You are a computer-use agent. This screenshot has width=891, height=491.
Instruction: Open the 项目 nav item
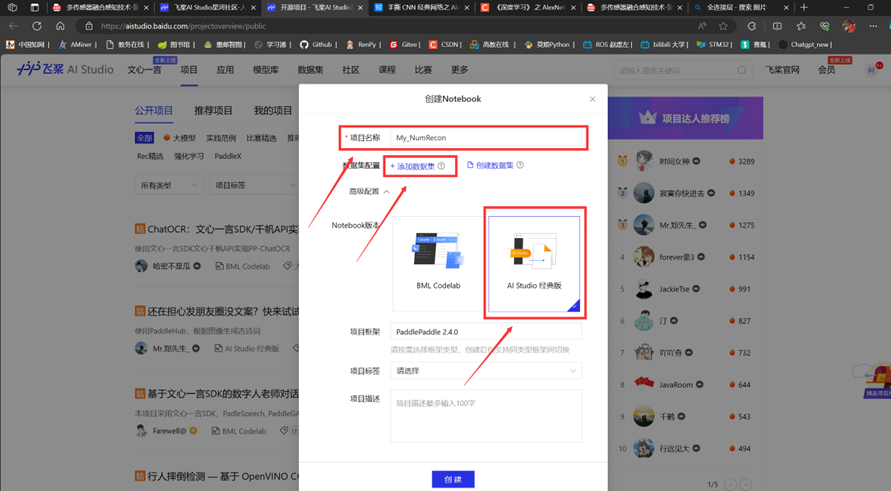[189, 70]
